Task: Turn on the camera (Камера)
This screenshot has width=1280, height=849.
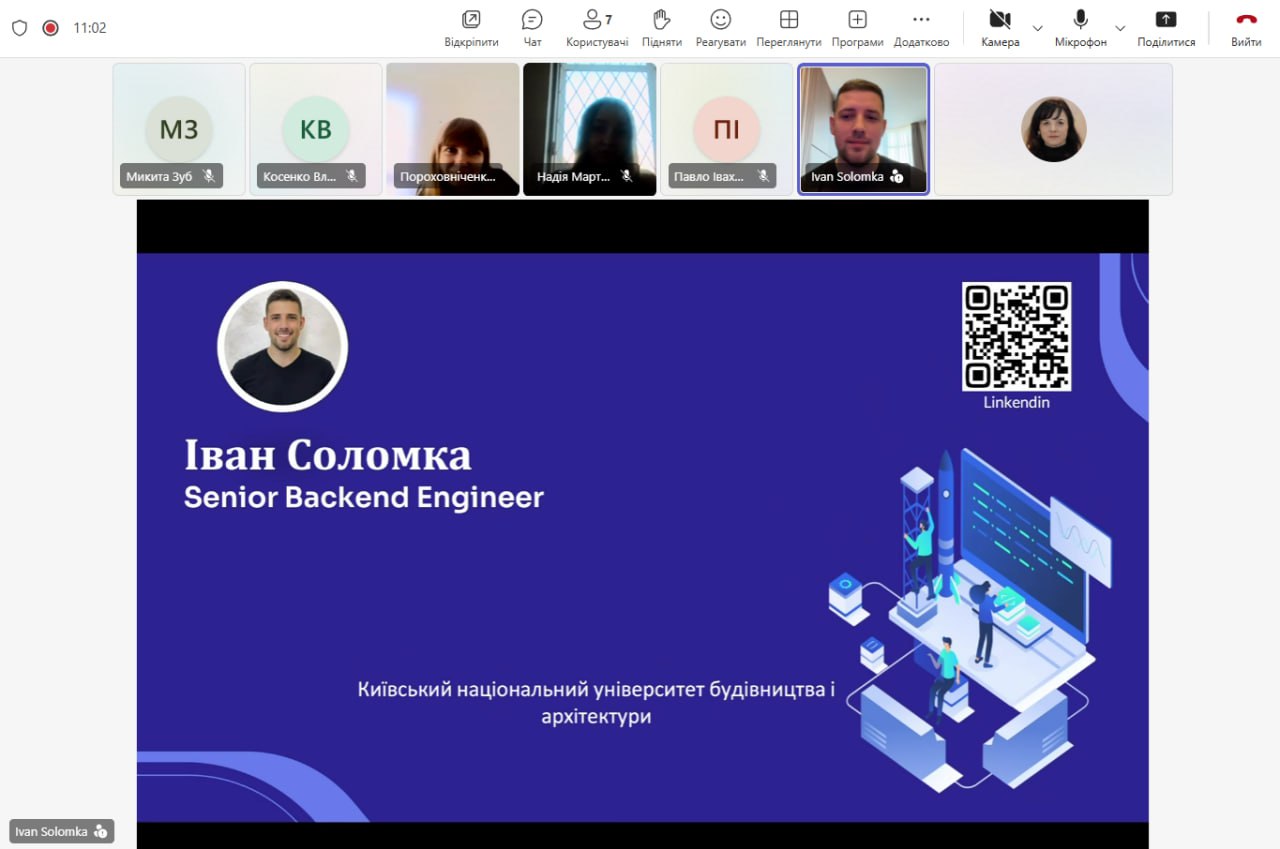Action: pos(999,28)
